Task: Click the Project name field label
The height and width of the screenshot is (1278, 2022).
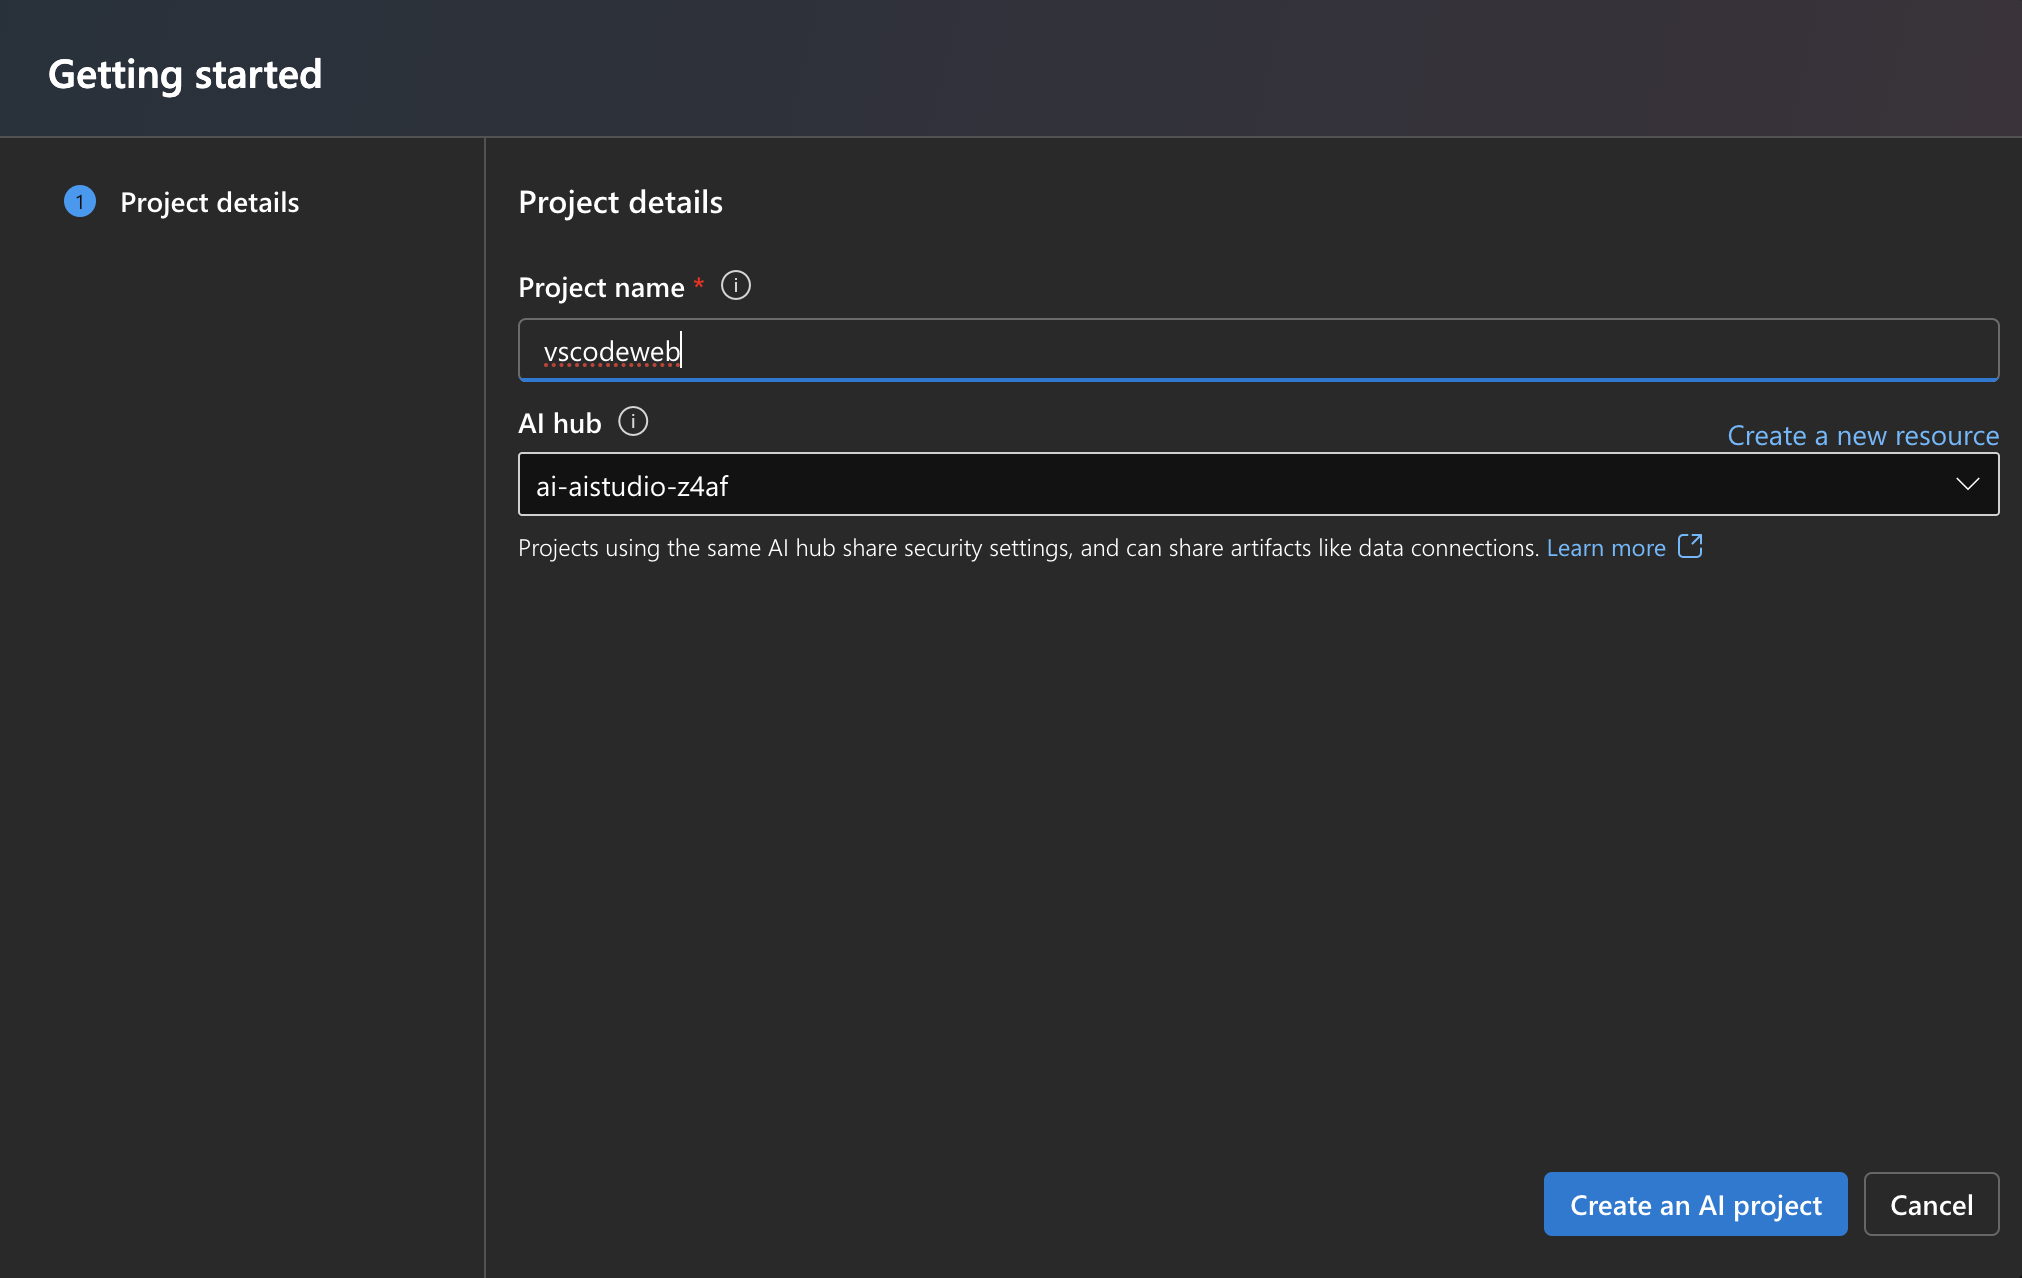Action: pos(601,287)
